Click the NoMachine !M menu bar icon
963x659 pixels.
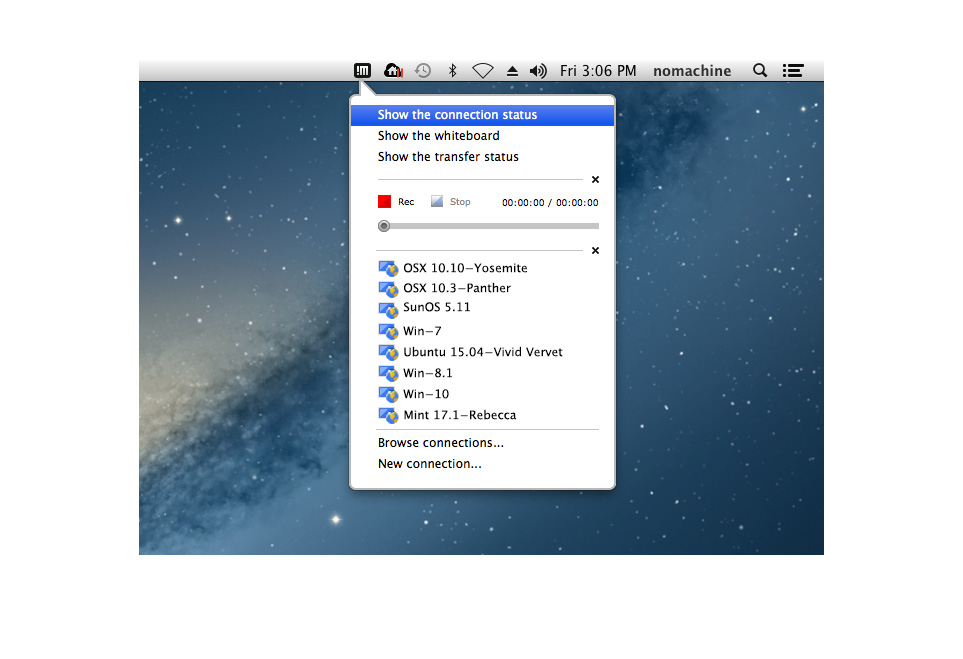pos(362,71)
